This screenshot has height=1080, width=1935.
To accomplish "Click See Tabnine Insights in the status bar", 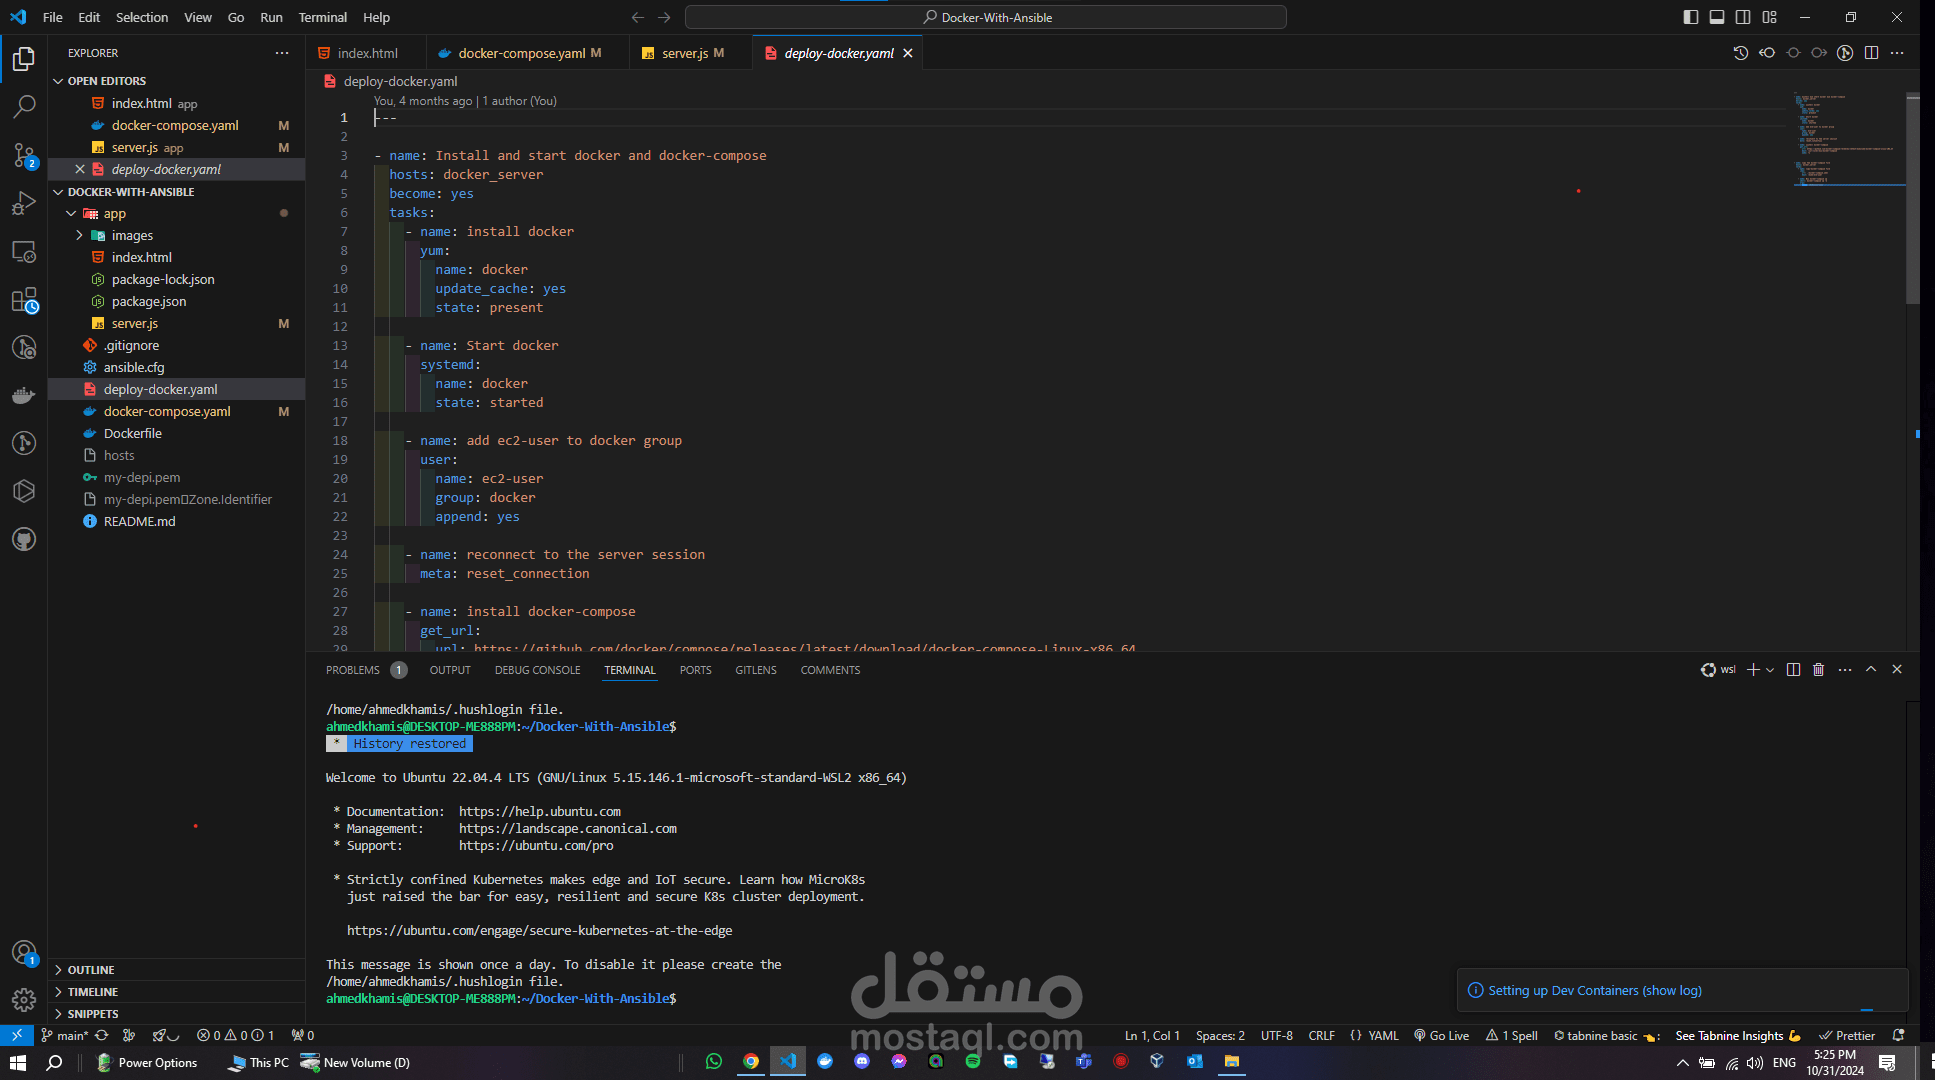I will pyautogui.click(x=1737, y=1035).
